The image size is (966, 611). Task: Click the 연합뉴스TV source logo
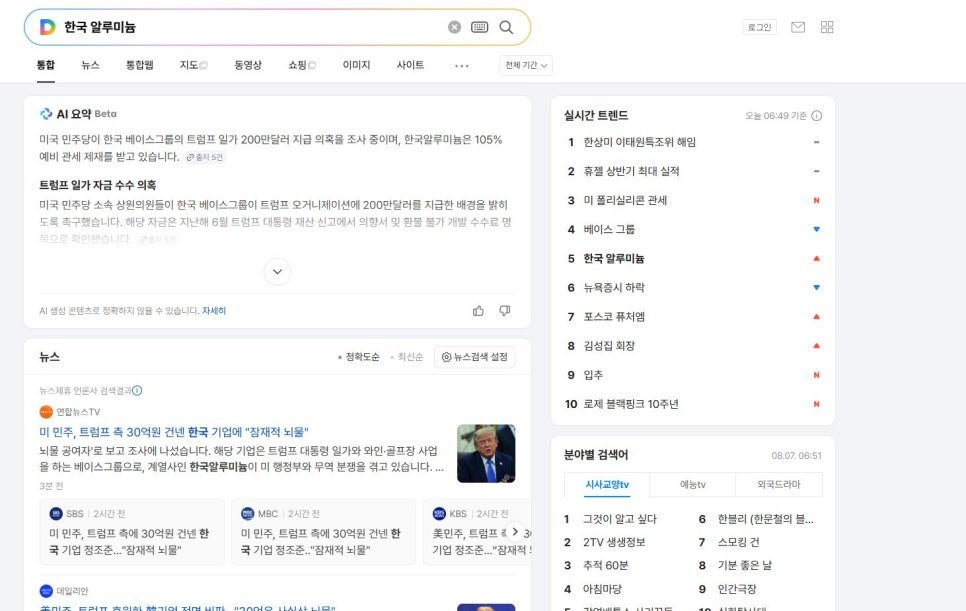tap(46, 412)
